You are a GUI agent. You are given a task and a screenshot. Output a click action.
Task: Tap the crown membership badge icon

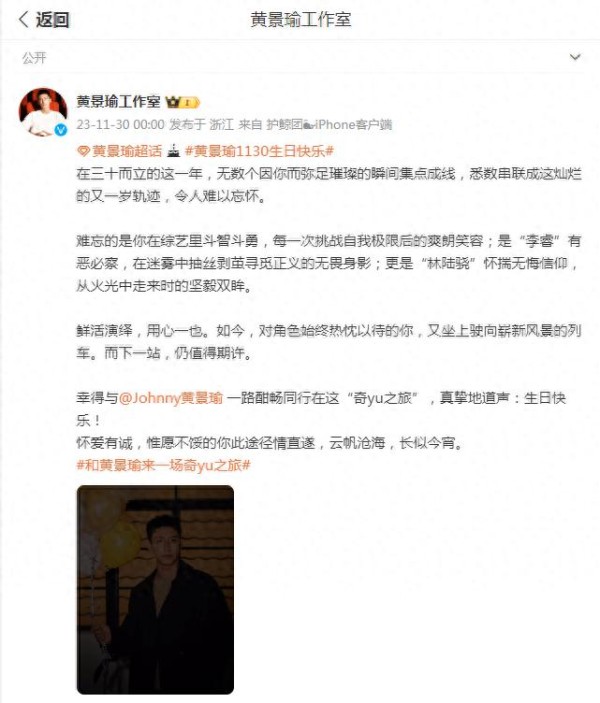182,102
